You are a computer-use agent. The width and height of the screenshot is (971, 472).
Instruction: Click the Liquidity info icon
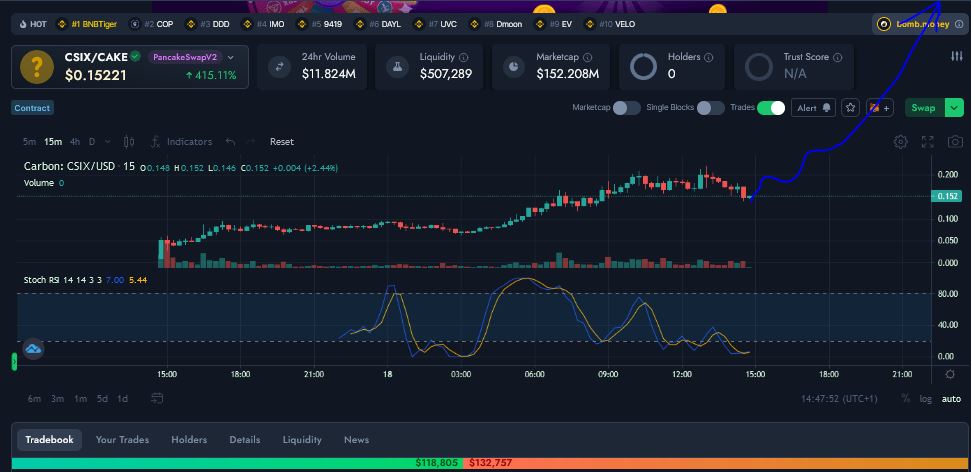click(464, 57)
